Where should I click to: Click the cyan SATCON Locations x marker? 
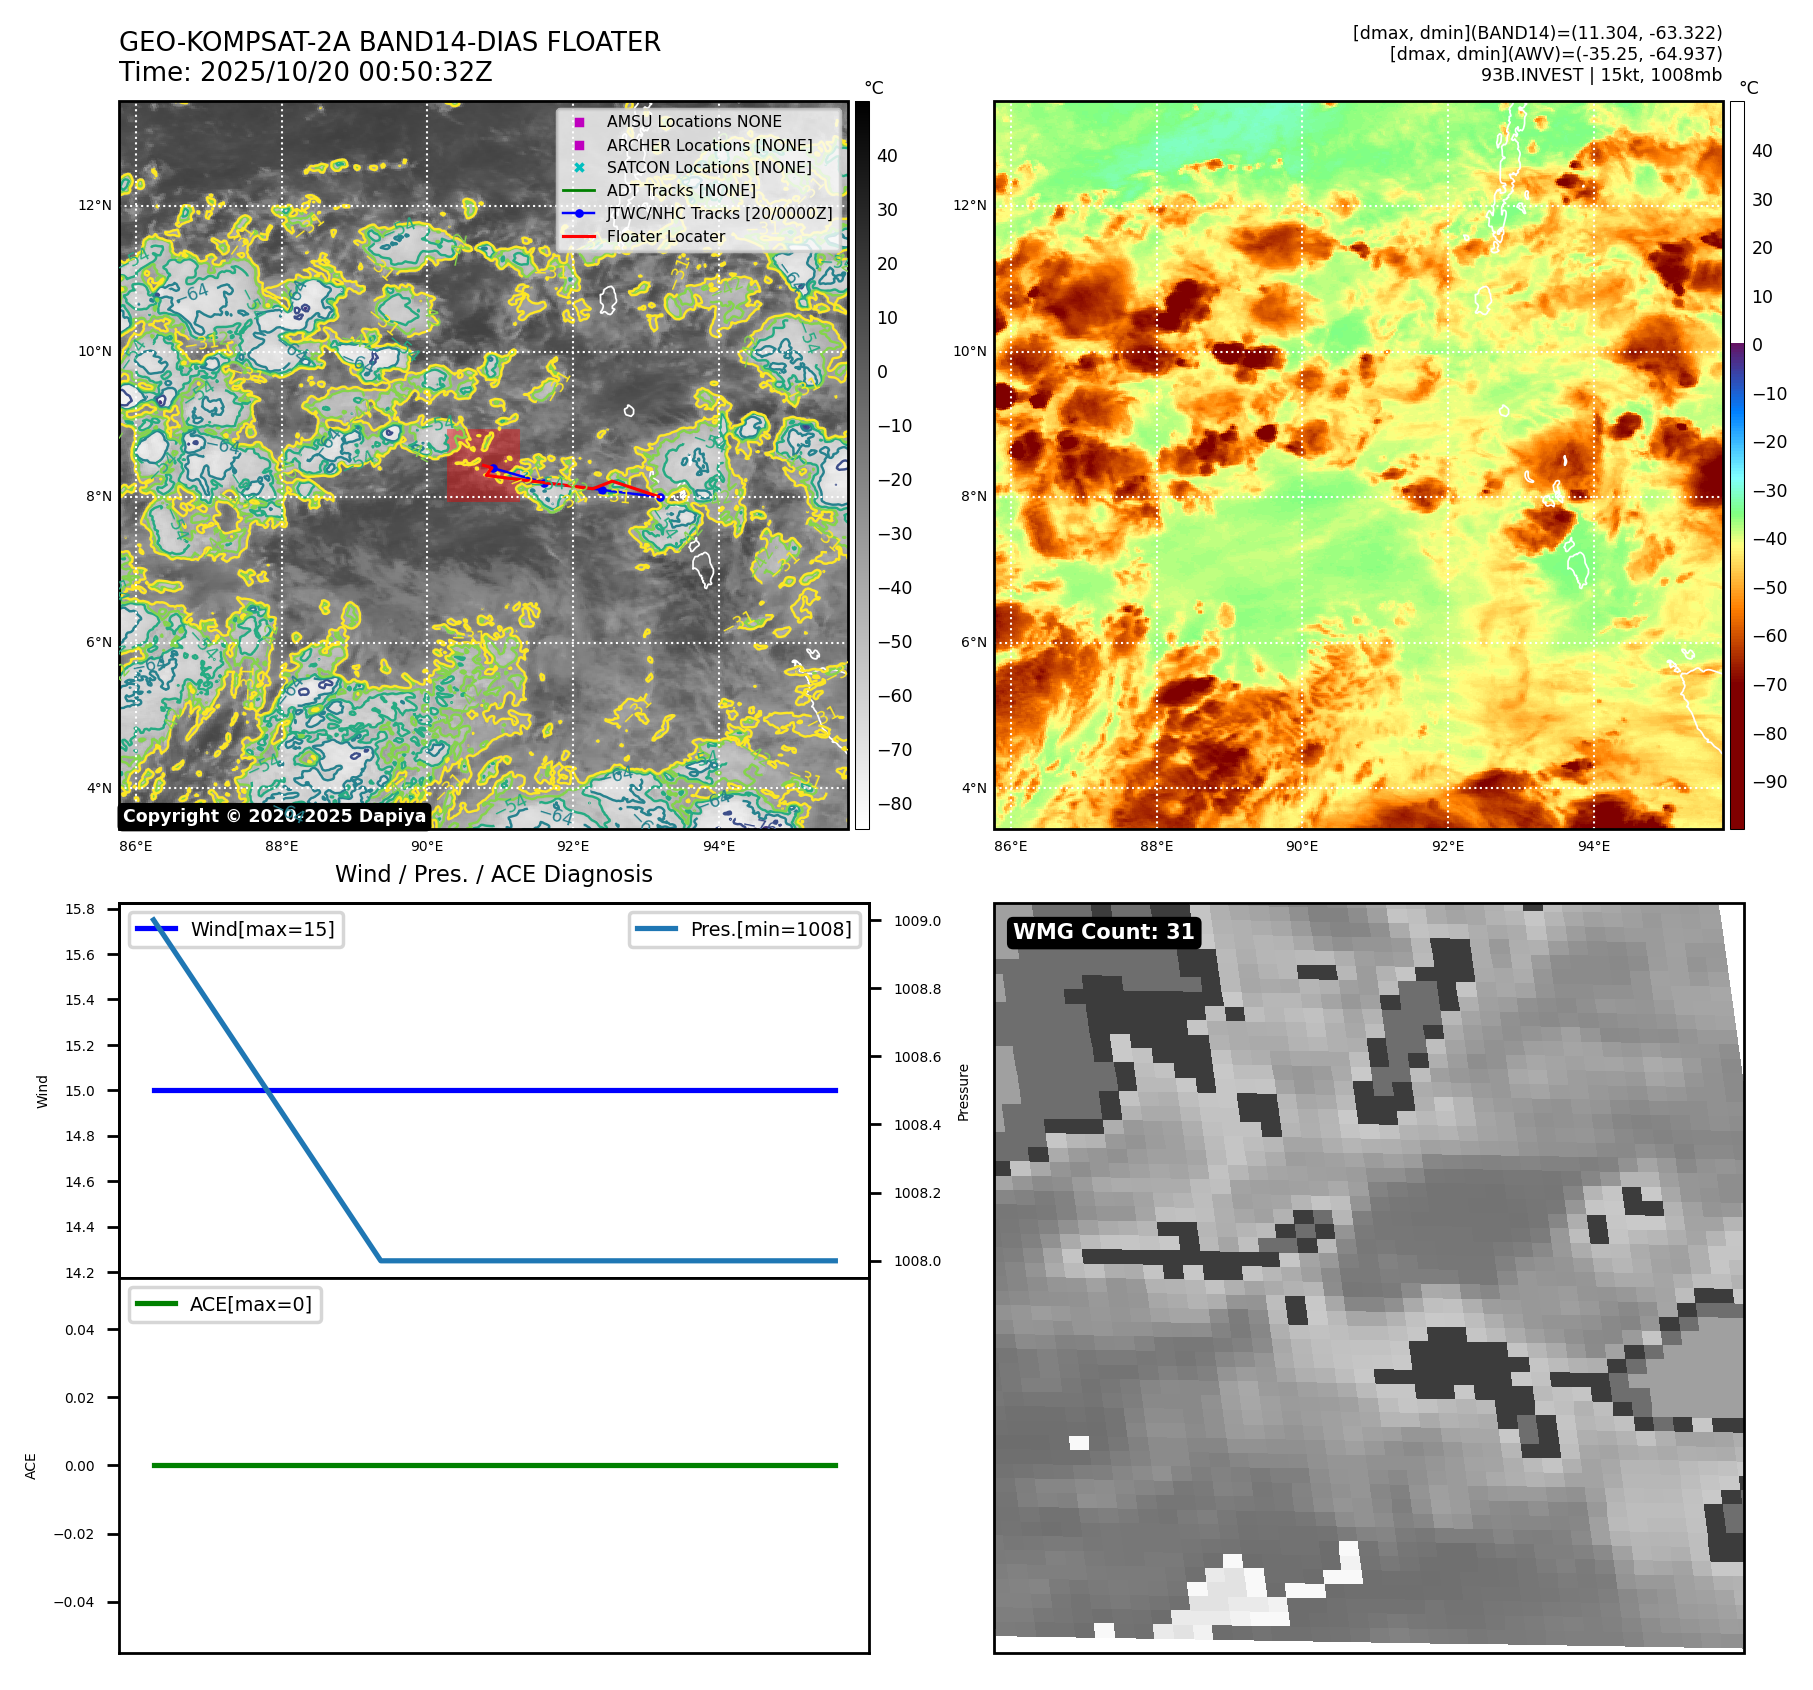(x=579, y=168)
